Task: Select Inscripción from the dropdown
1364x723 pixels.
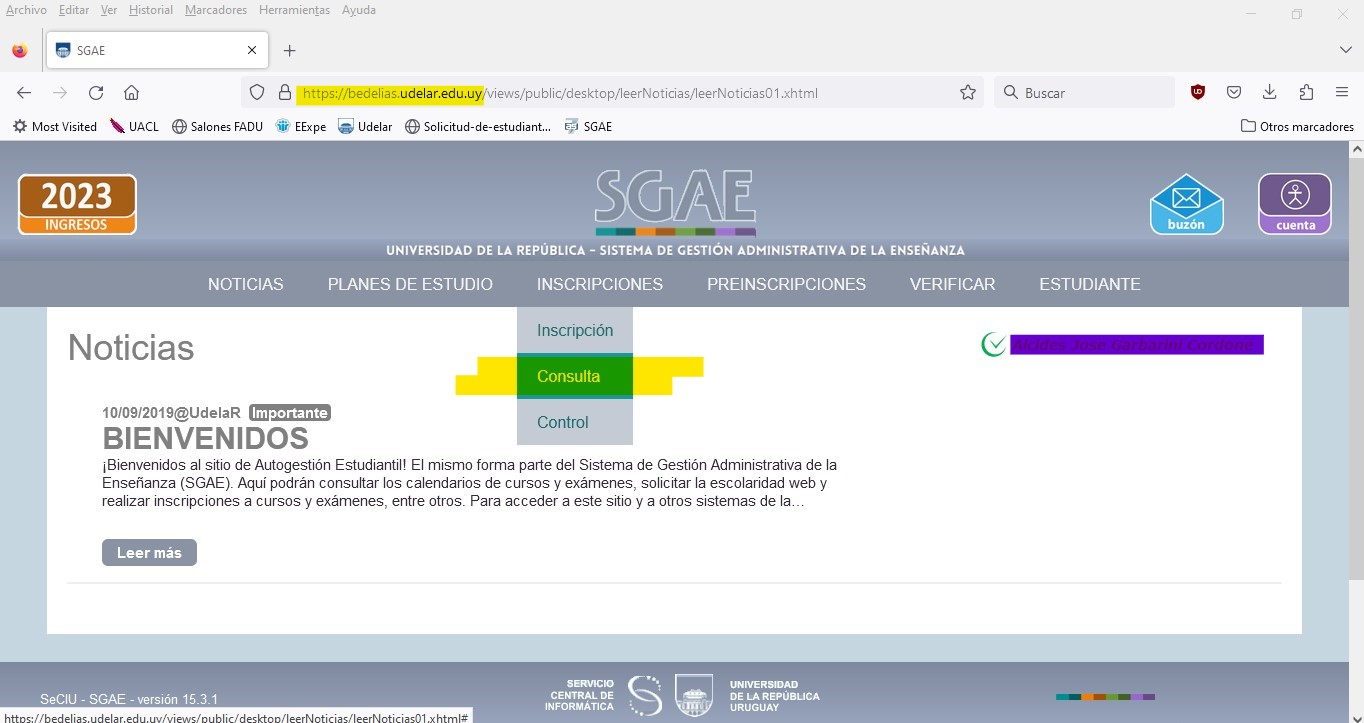Action: (x=575, y=330)
